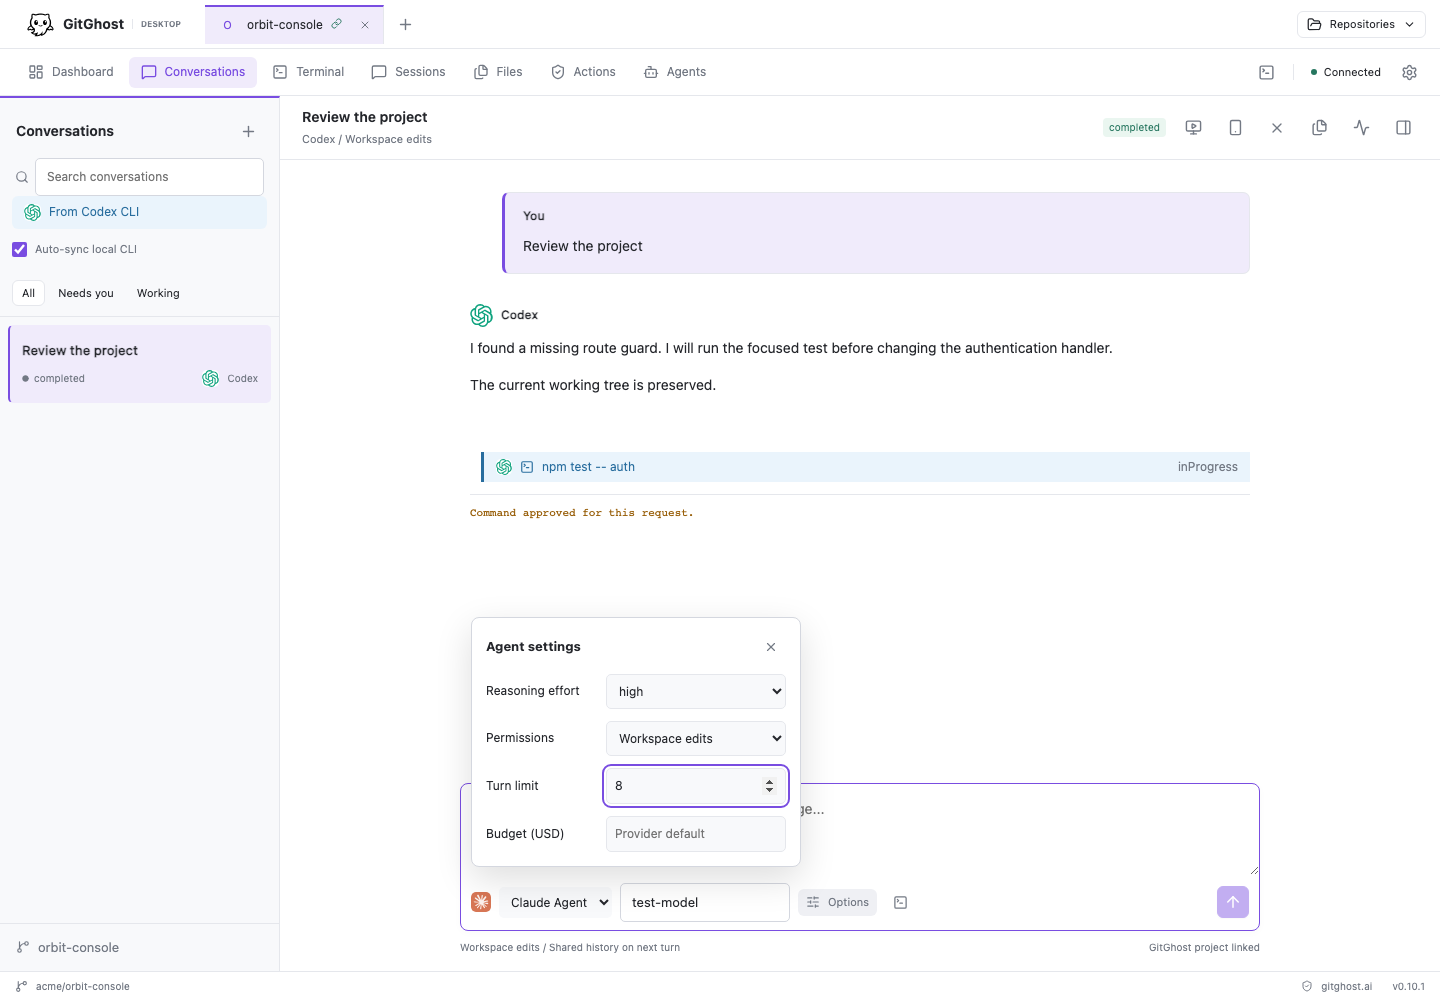Close the Agent settings popup
1440x1000 pixels.
point(771,647)
